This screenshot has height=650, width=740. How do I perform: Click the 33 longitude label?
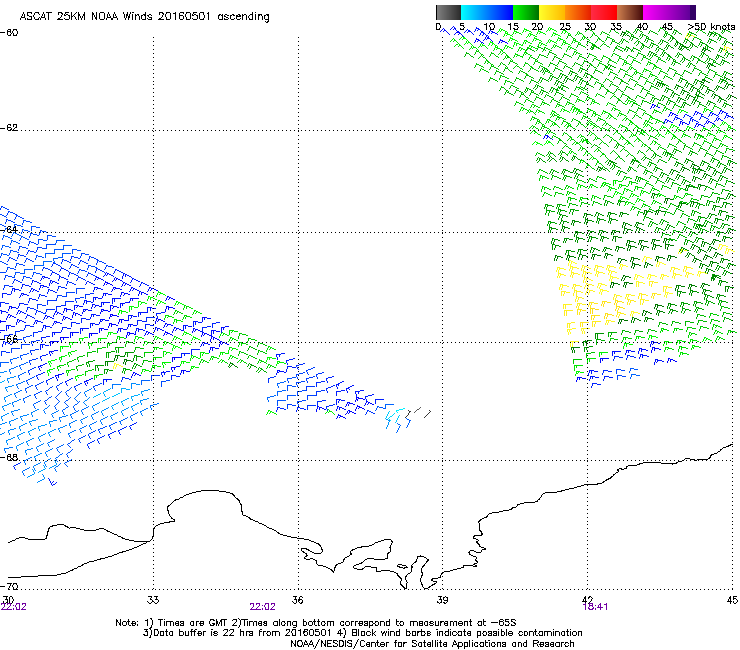tap(153, 600)
